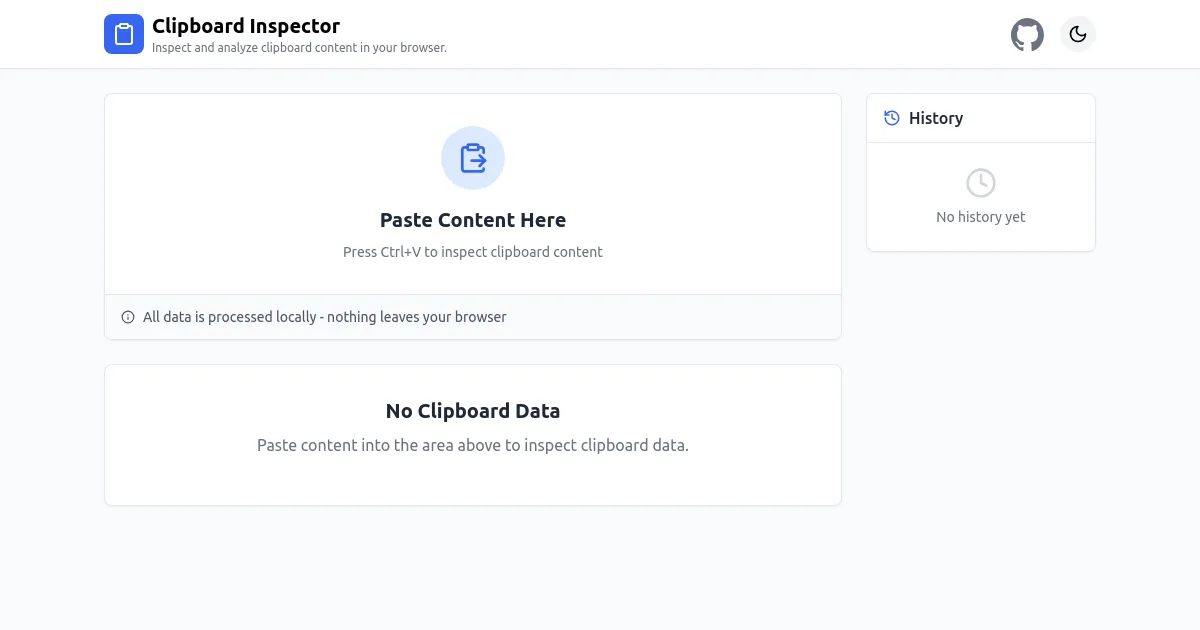Open the GitHub repository link icon
The height and width of the screenshot is (630, 1200).
pyautogui.click(x=1027, y=35)
